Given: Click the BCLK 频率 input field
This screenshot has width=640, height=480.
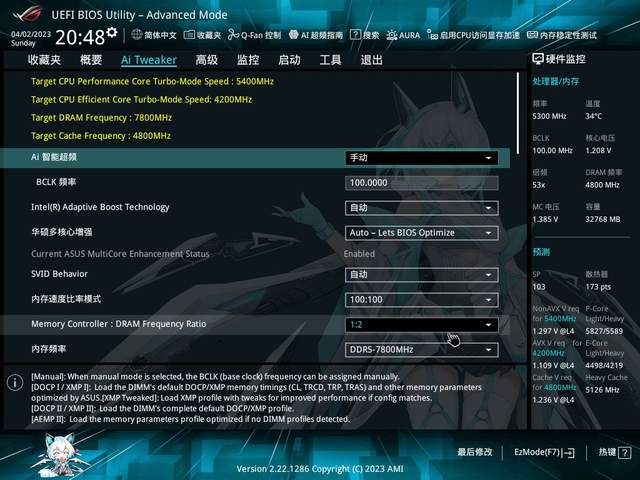Looking at the screenshot, I should 422,183.
